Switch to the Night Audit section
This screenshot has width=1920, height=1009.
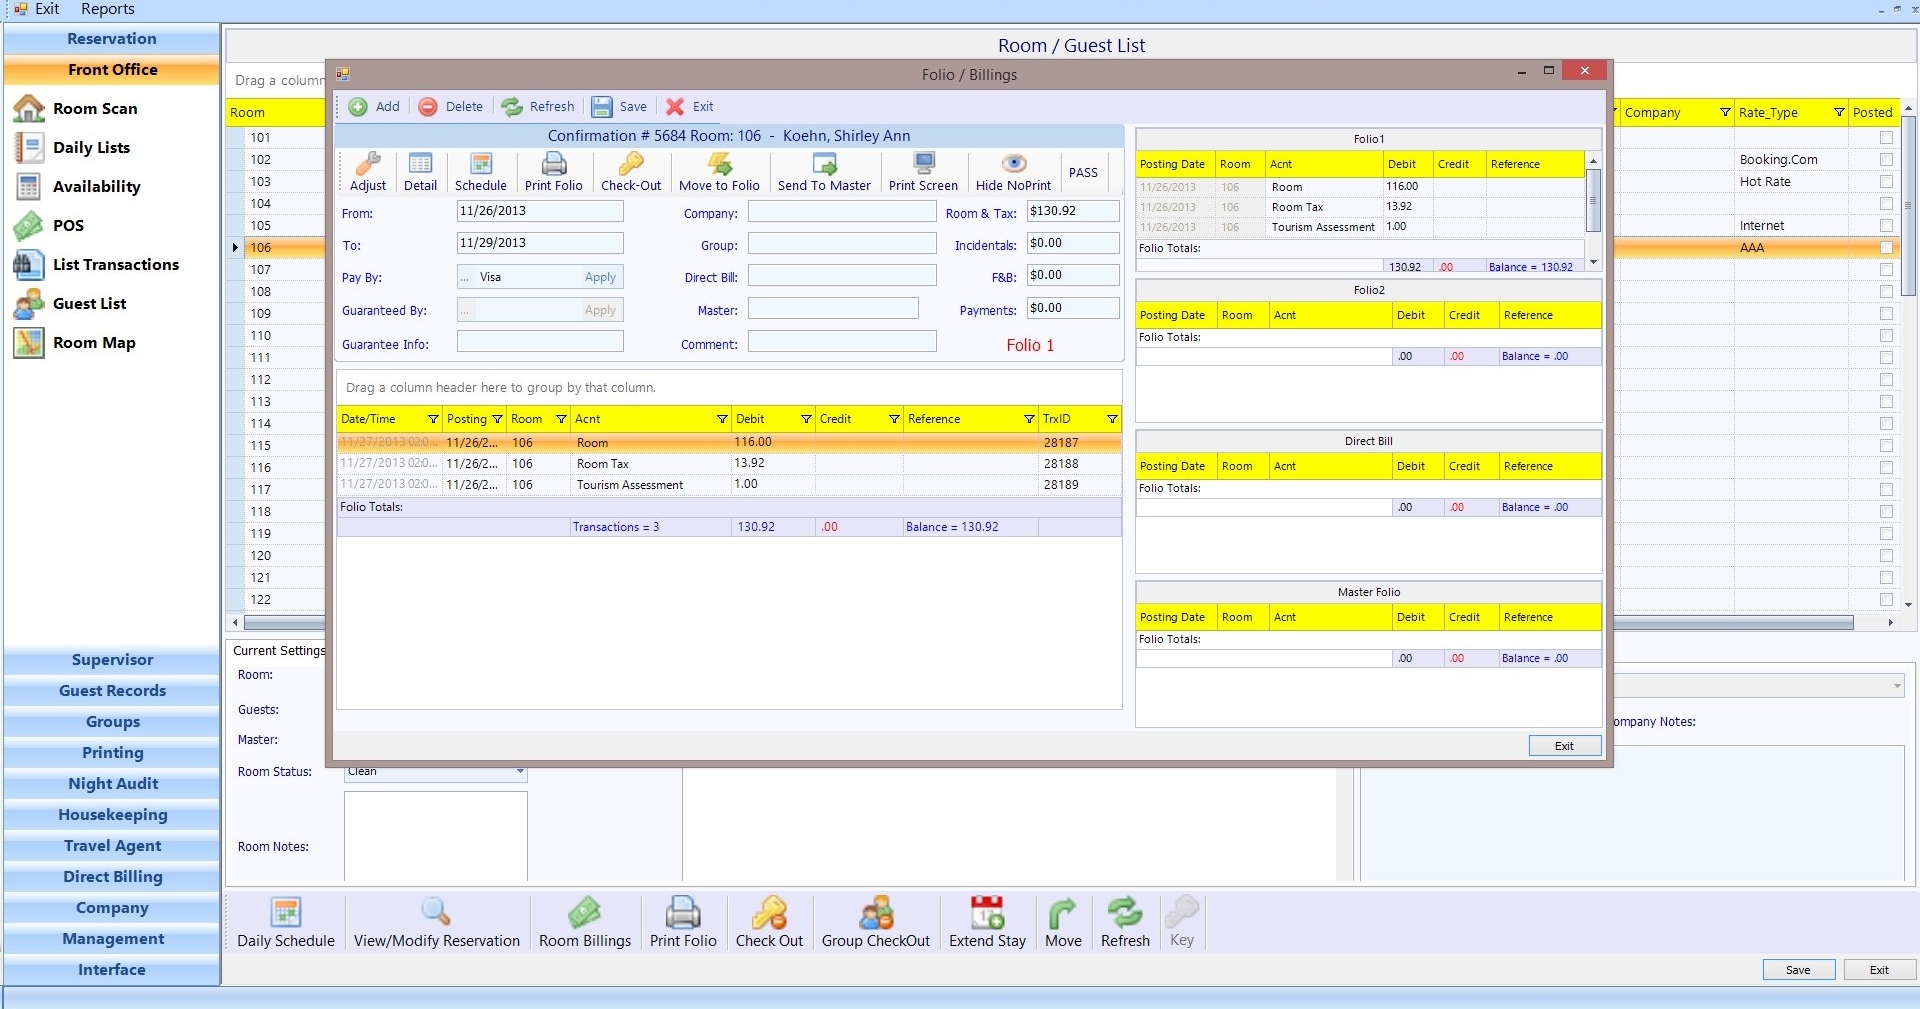pos(112,784)
